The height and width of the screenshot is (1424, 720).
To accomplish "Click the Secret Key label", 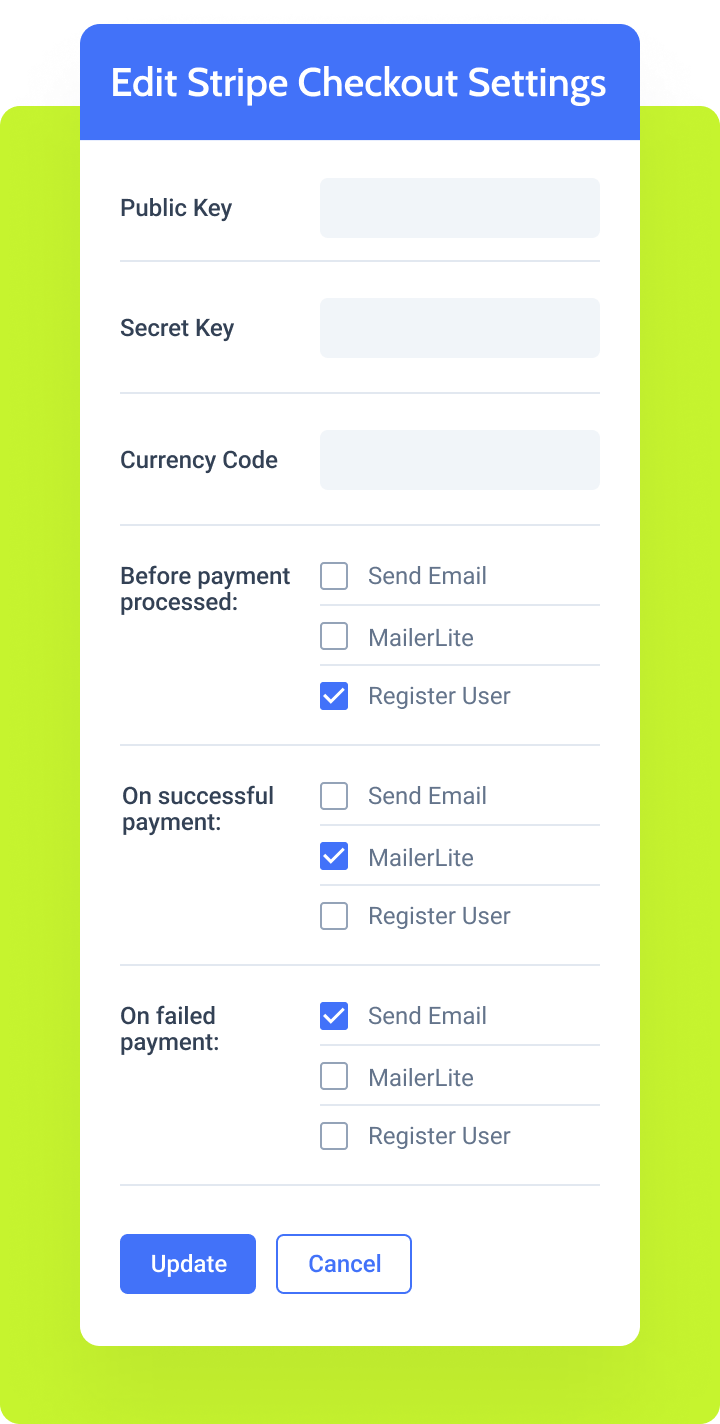I will tap(177, 328).
